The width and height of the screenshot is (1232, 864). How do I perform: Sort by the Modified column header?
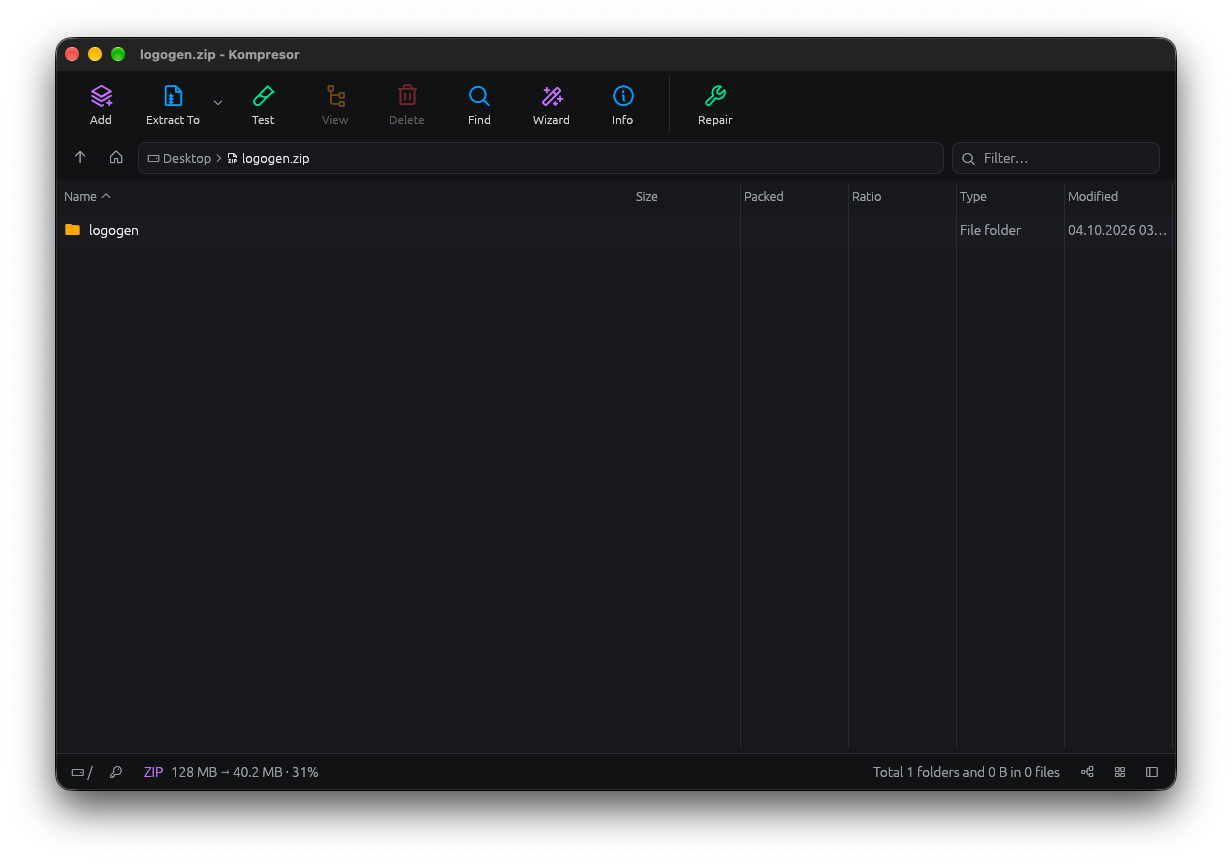1093,197
